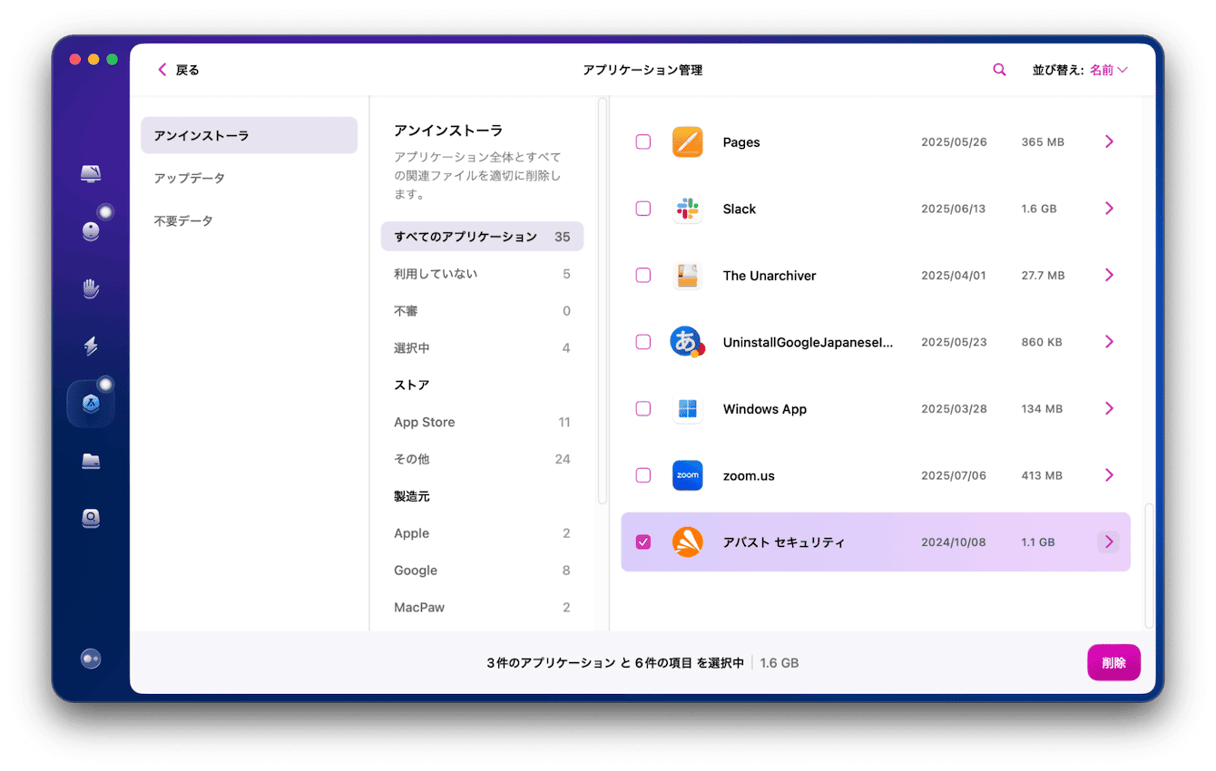Click the assistant icon at sidebar bottom
This screenshot has width=1216, height=771.
tap(91, 659)
